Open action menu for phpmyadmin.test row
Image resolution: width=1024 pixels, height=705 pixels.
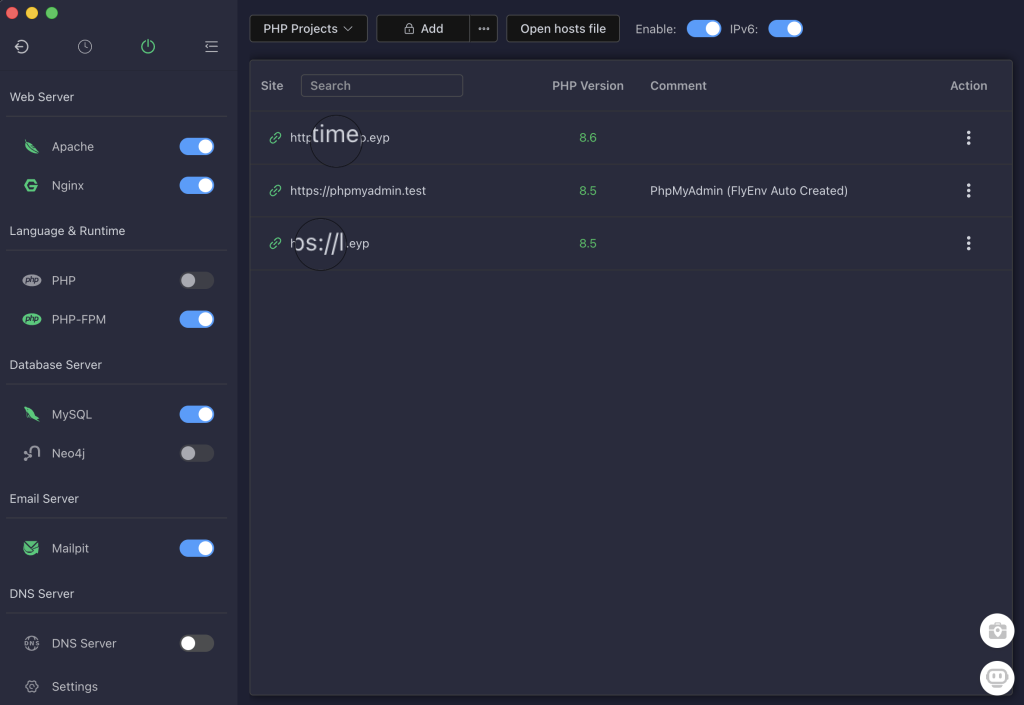968,191
